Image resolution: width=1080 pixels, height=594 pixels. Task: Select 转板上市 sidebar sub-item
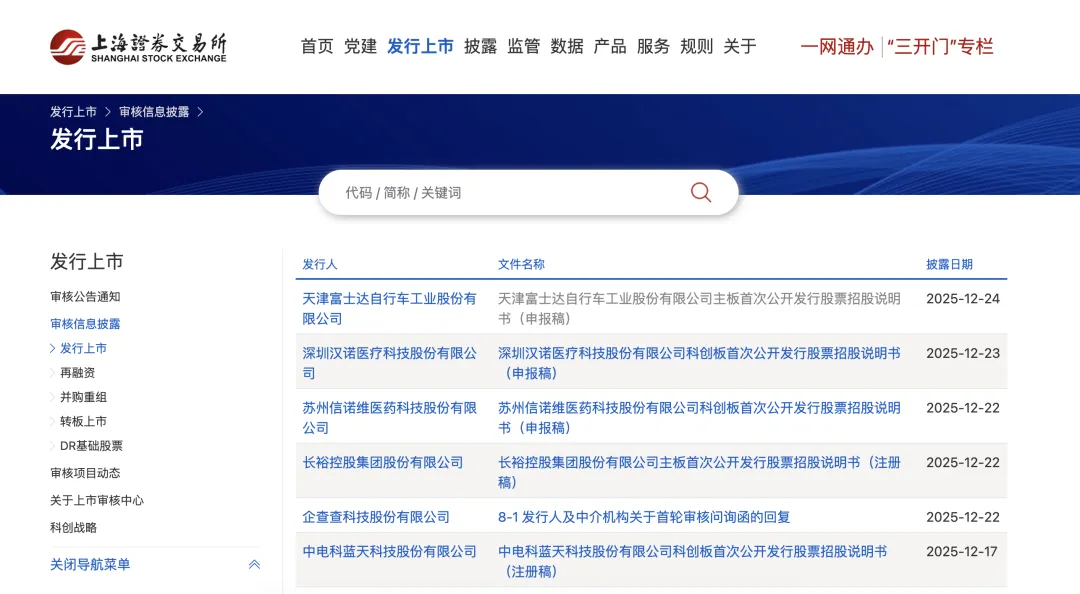(x=83, y=421)
